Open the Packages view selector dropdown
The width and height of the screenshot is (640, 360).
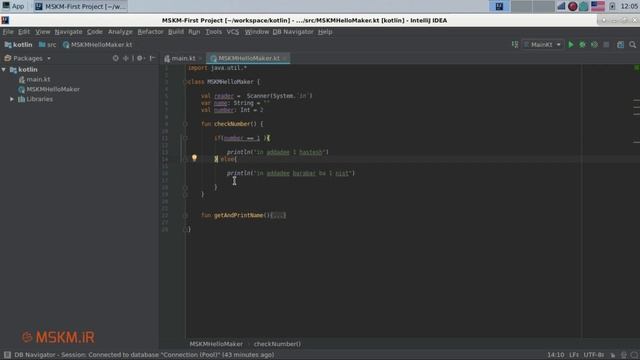tap(49, 59)
